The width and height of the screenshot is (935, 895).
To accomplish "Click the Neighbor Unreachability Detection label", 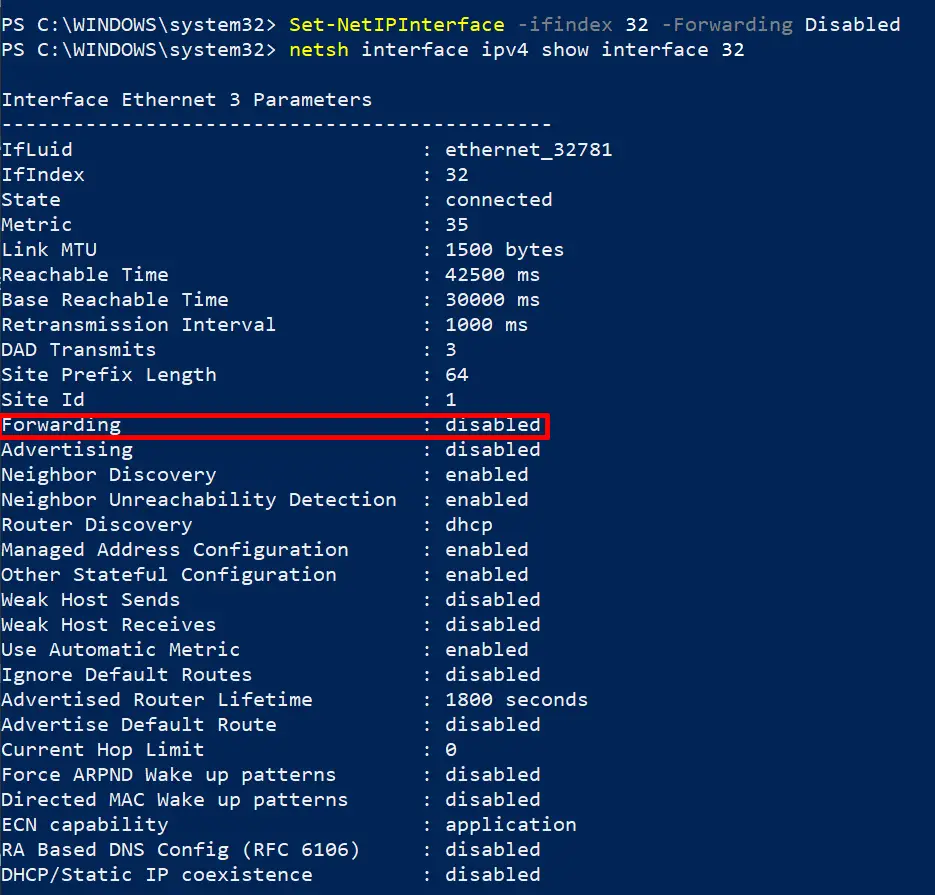I will click(x=198, y=500).
